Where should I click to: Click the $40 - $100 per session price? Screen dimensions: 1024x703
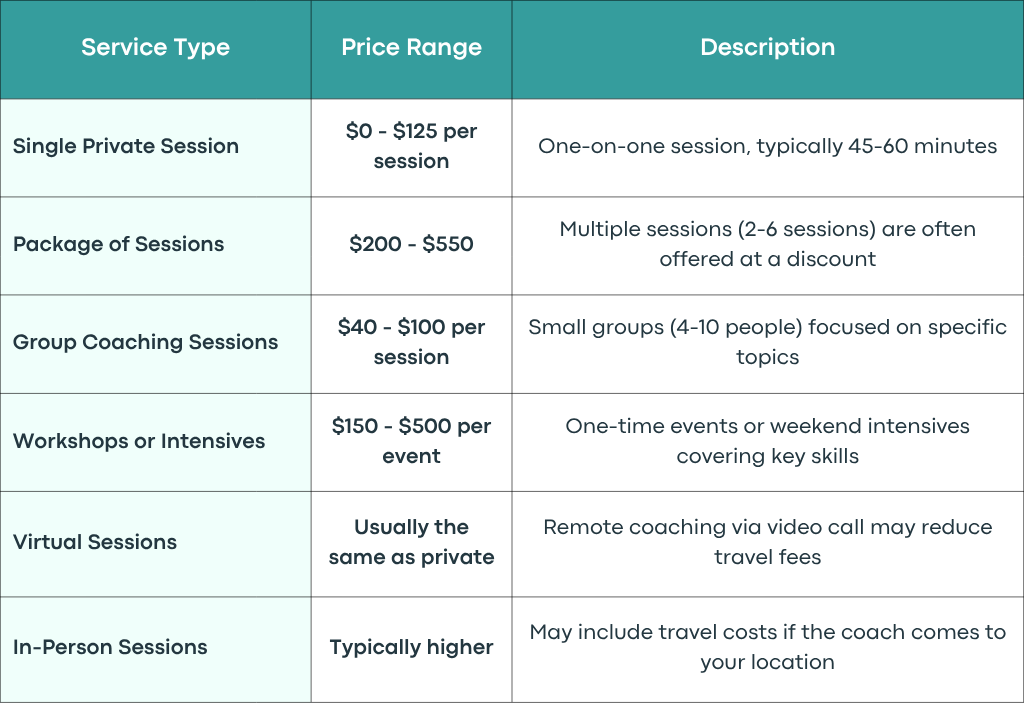click(x=411, y=342)
